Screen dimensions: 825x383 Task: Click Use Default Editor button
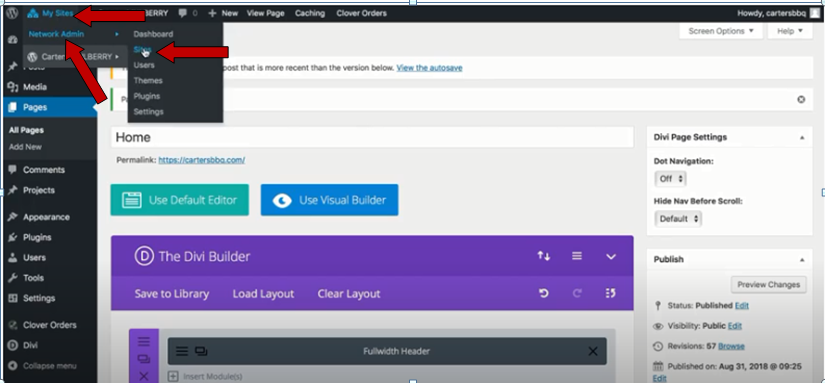(179, 200)
